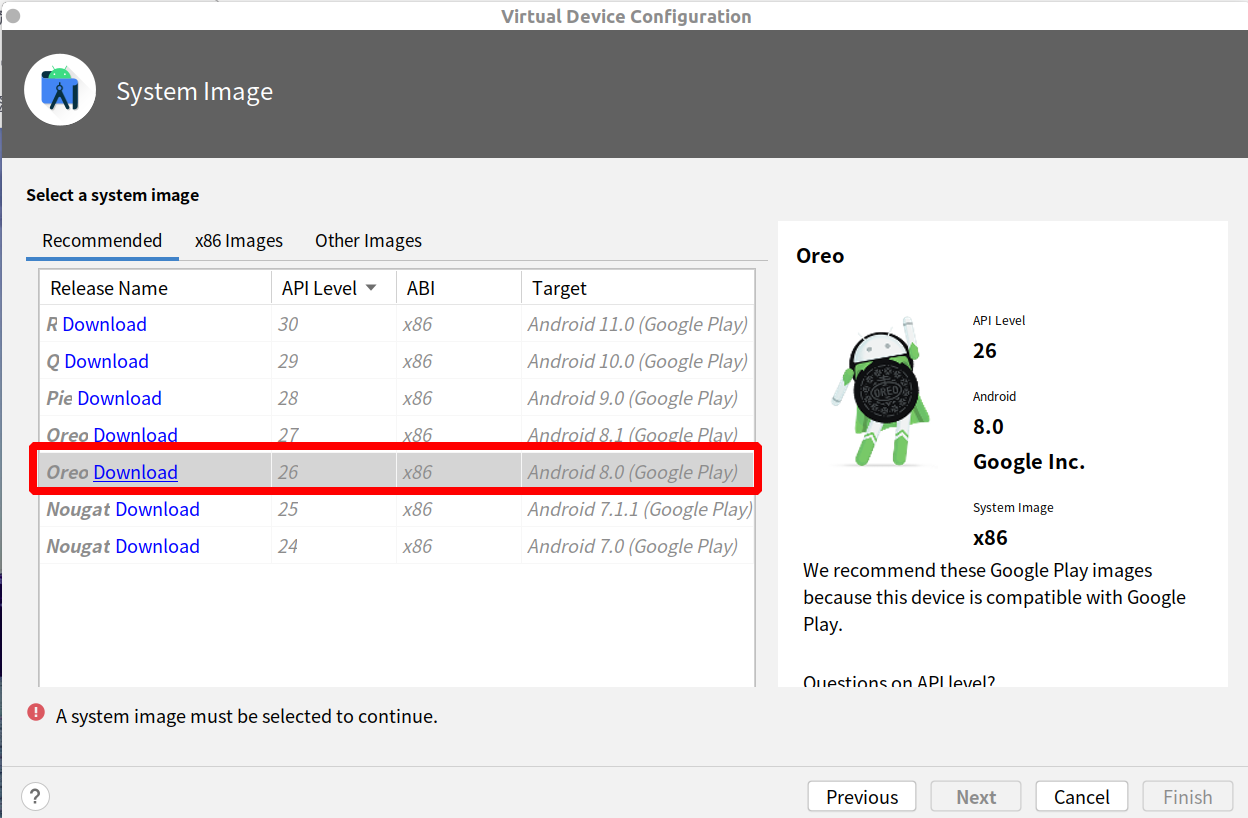Click the ABI column header
The image size is (1248, 818).
click(459, 288)
